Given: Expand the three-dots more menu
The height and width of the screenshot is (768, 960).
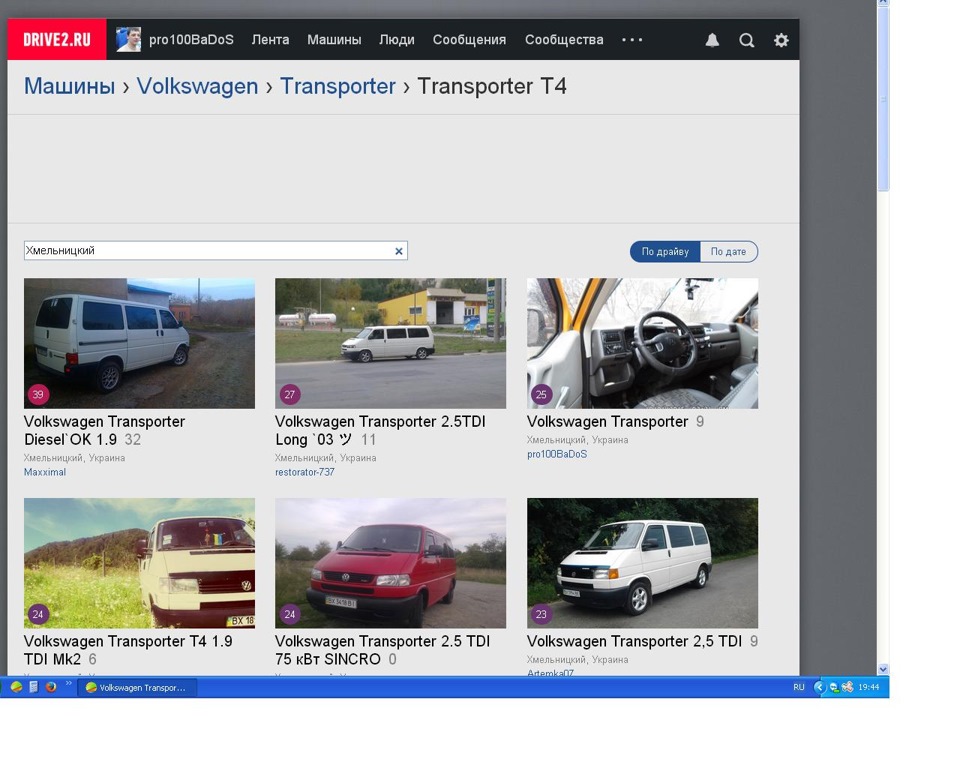Looking at the screenshot, I should 632,40.
